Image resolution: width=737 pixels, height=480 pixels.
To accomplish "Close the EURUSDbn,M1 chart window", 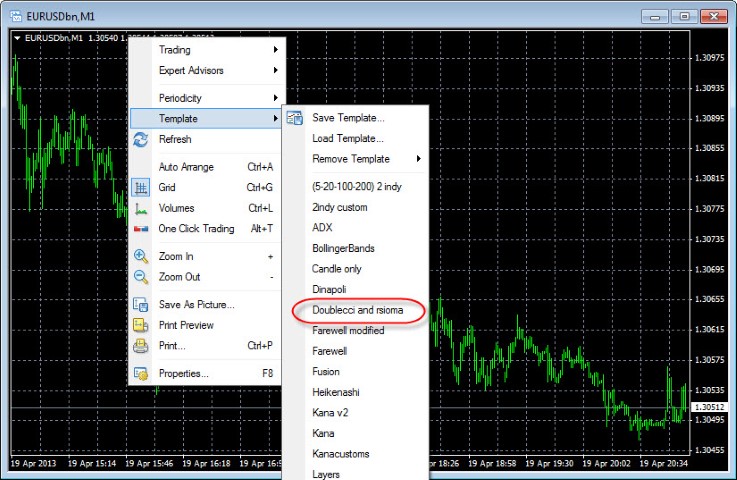I will click(713, 16).
